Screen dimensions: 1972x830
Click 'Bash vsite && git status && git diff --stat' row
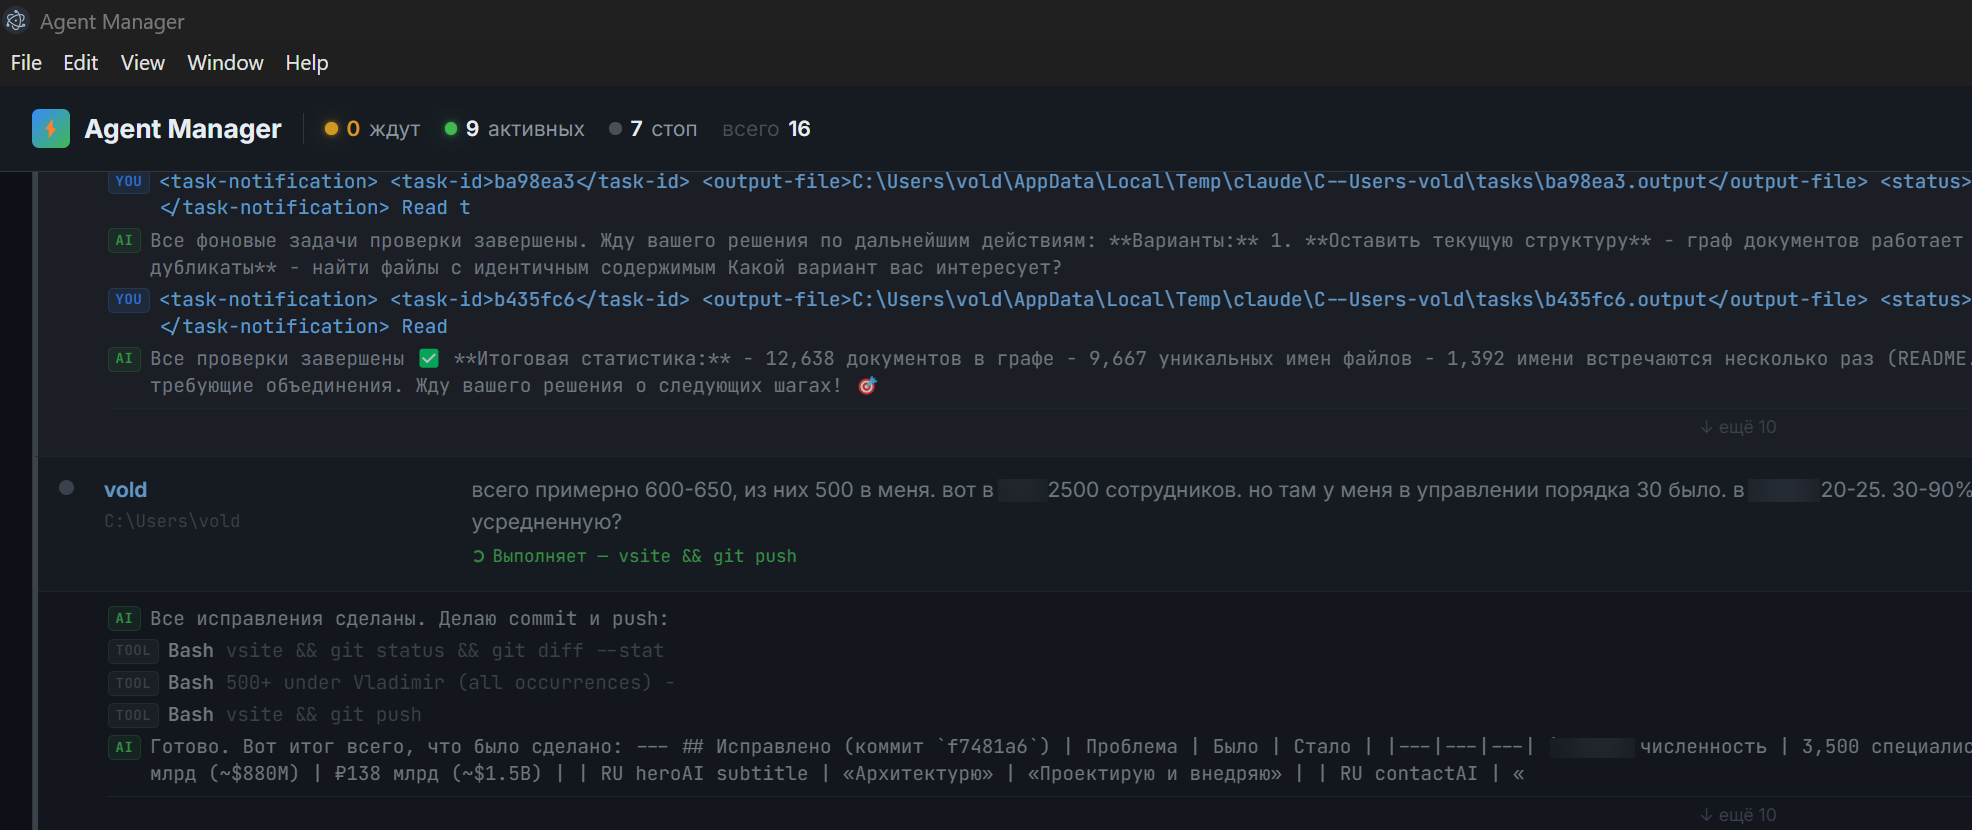tap(416, 650)
